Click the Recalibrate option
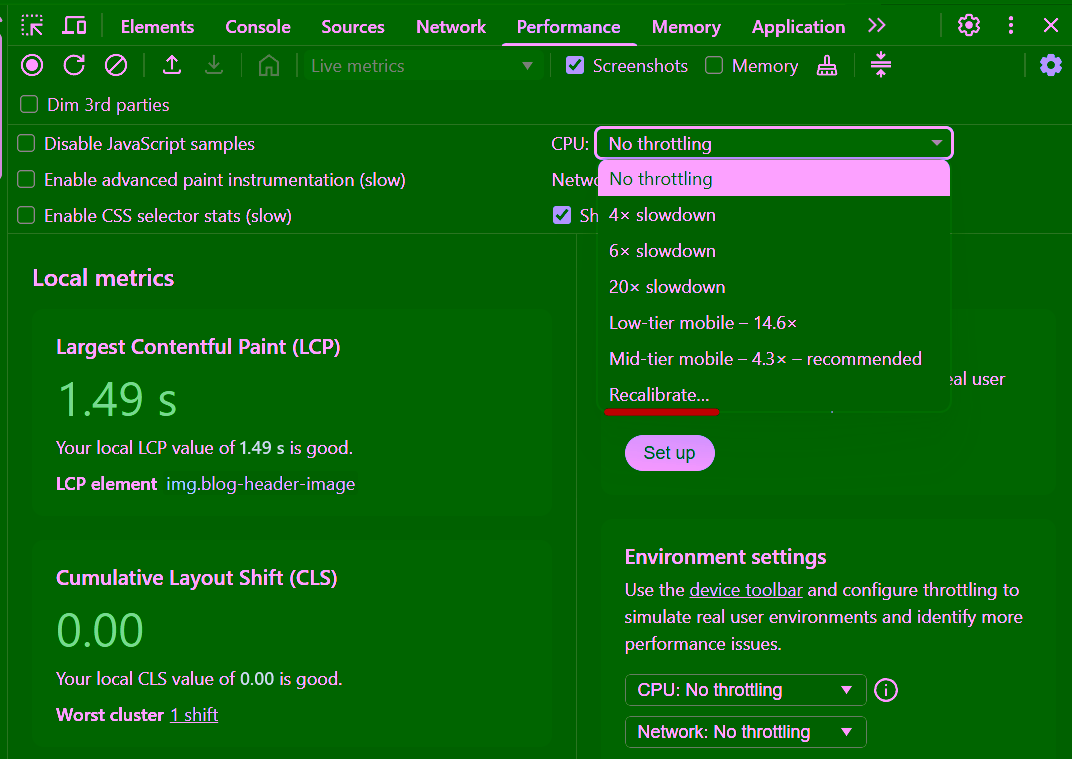1072x759 pixels. 659,395
